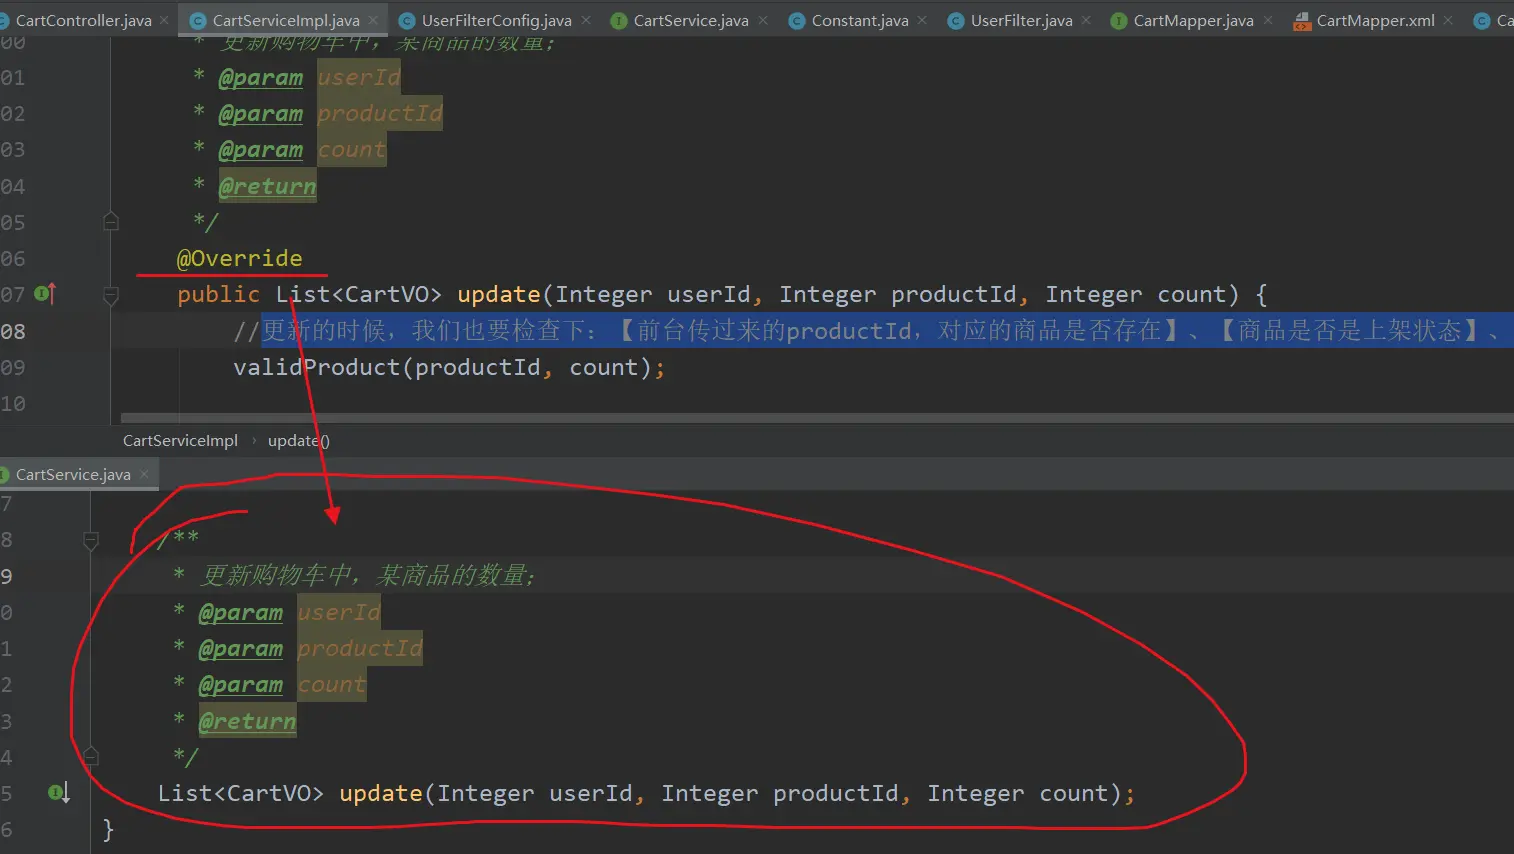Close CartService.java tab in lower split pane

click(x=144, y=474)
